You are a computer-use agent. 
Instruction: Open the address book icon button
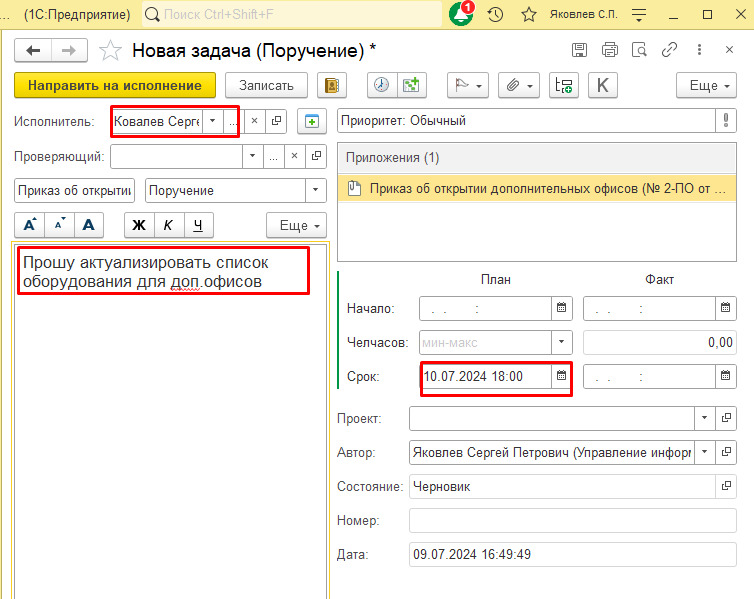click(332, 86)
